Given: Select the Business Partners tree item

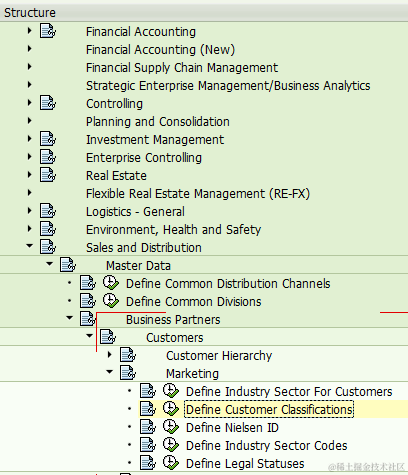Looking at the screenshot, I should click(173, 320).
